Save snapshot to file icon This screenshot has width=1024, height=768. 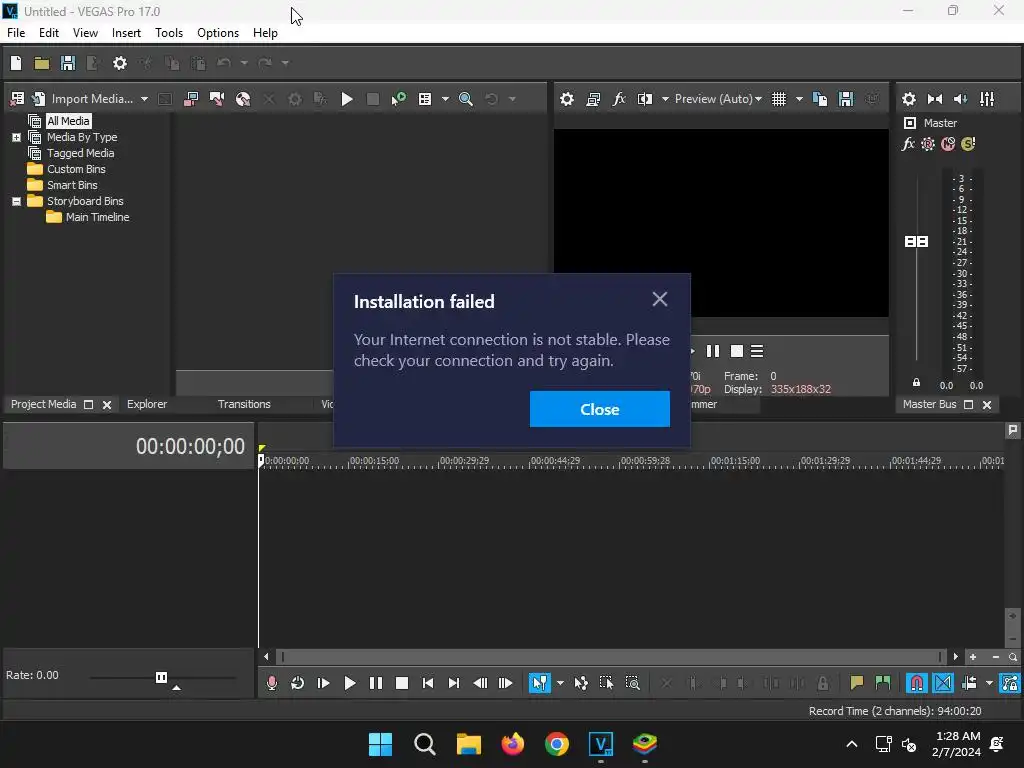(x=846, y=99)
